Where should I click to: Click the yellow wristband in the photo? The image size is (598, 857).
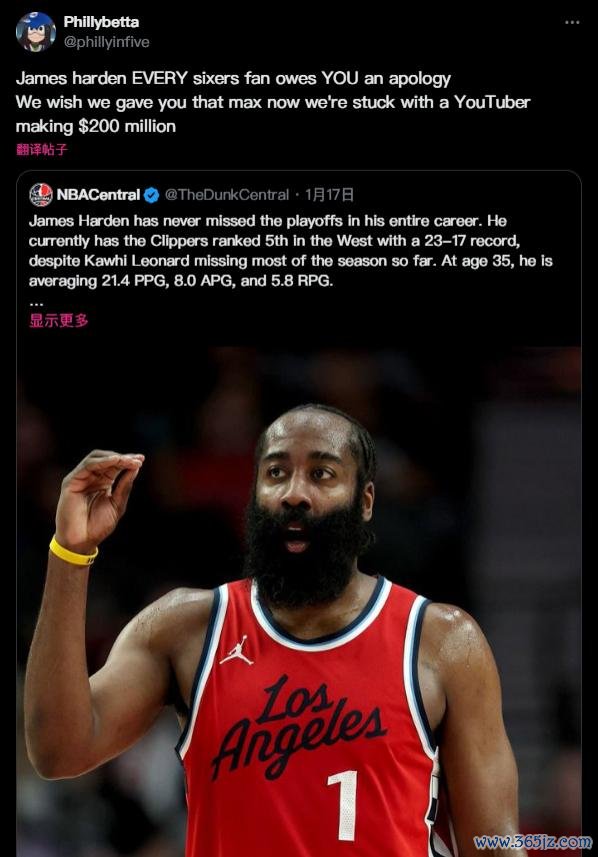pos(73,551)
